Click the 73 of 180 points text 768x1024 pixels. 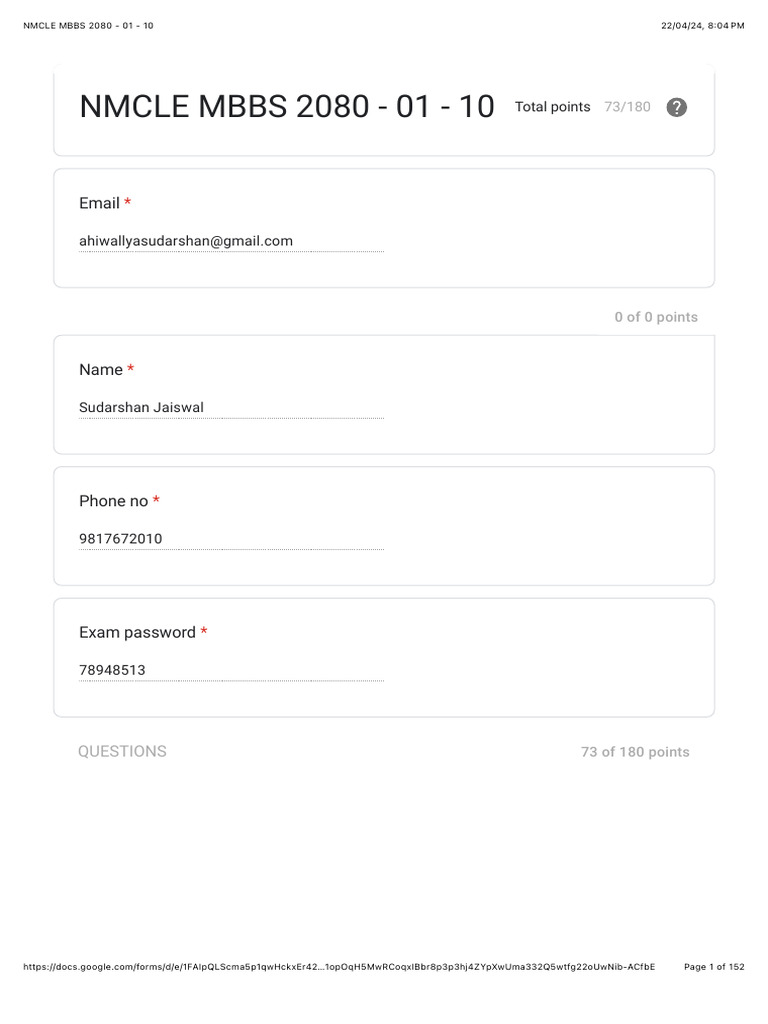pyautogui.click(x=635, y=752)
